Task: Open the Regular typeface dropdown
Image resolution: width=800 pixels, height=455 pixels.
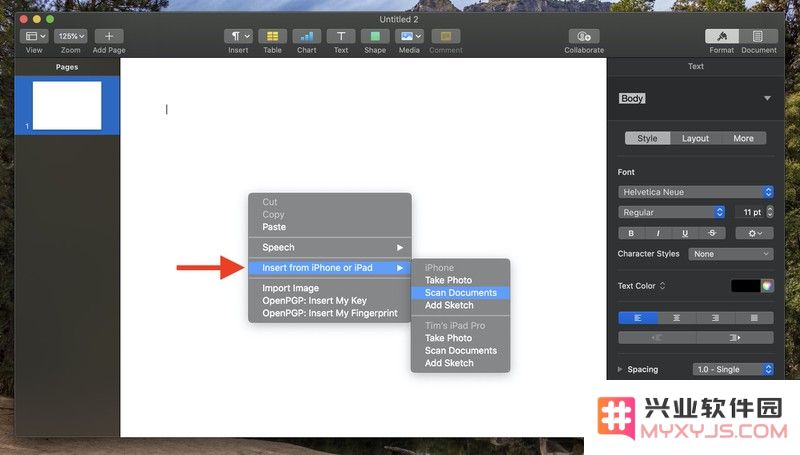Action: tap(671, 212)
